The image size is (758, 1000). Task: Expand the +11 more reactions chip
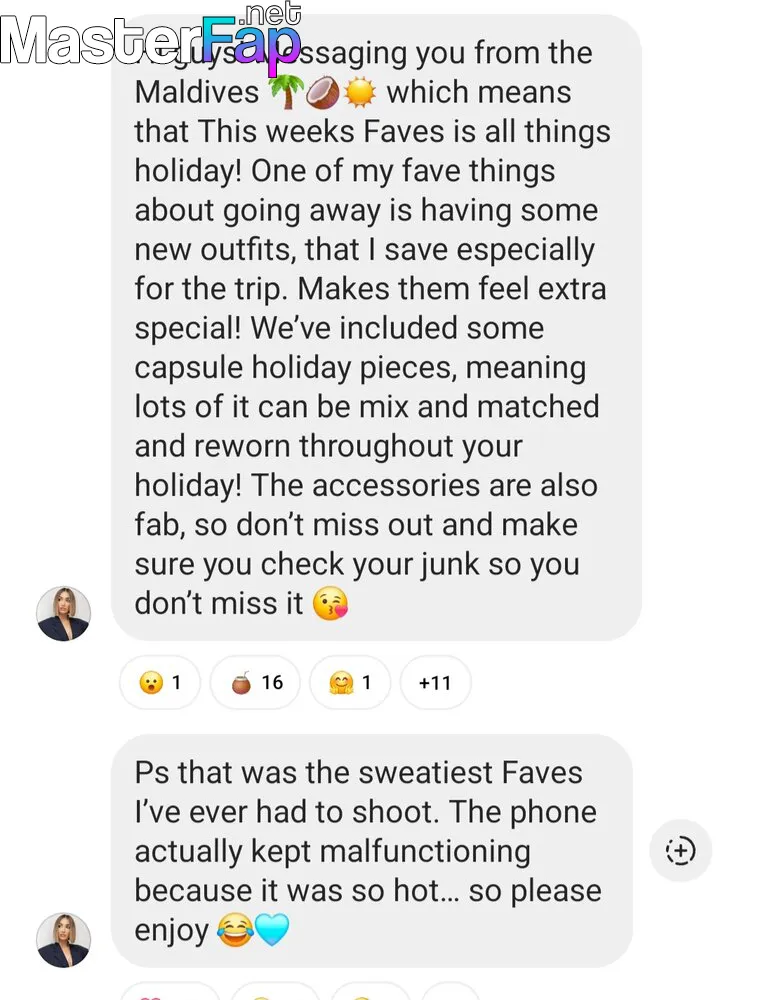tap(435, 682)
